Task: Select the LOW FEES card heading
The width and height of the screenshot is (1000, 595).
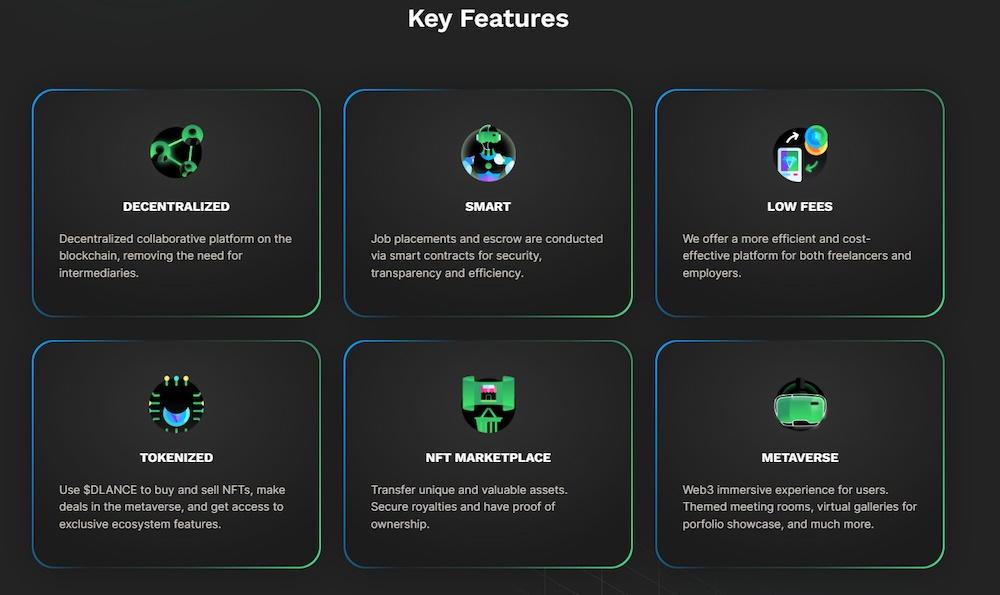Action: [800, 207]
